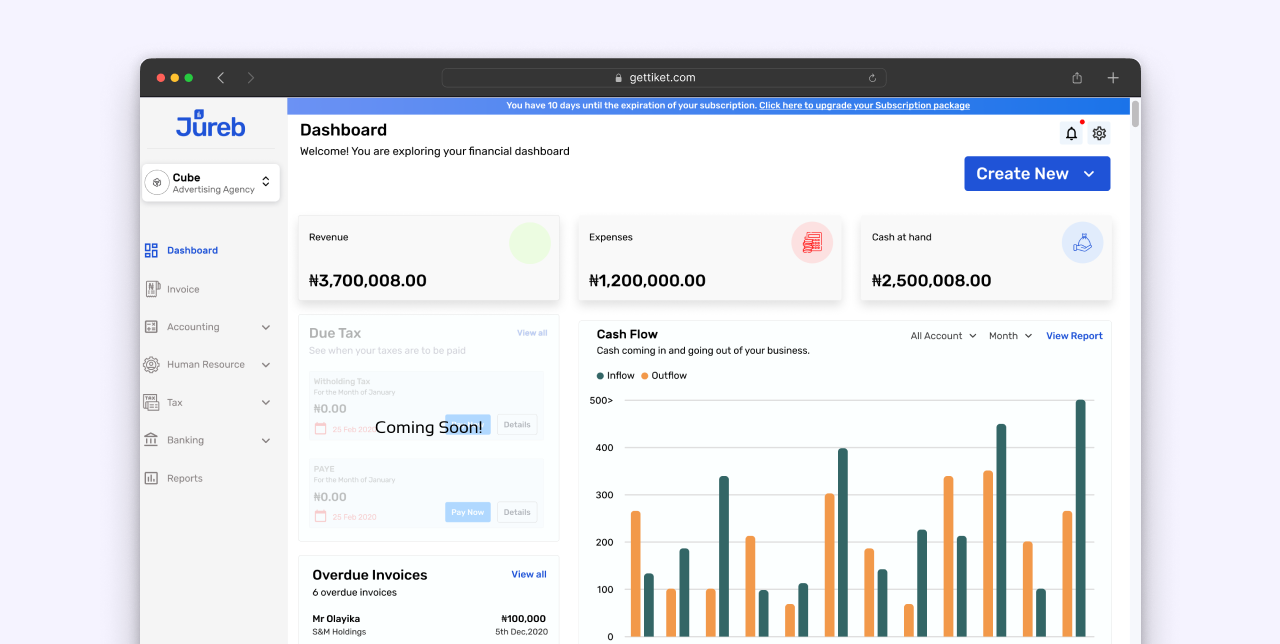Click View Report in Cash Flow
Viewport: 1280px width, 644px height.
point(1074,336)
